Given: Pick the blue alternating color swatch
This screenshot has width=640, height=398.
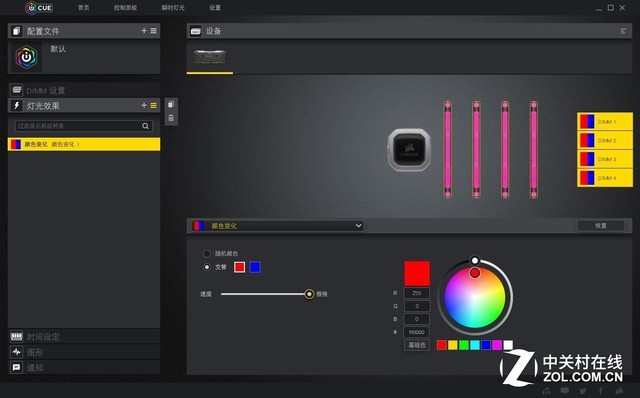Looking at the screenshot, I should click(255, 267).
